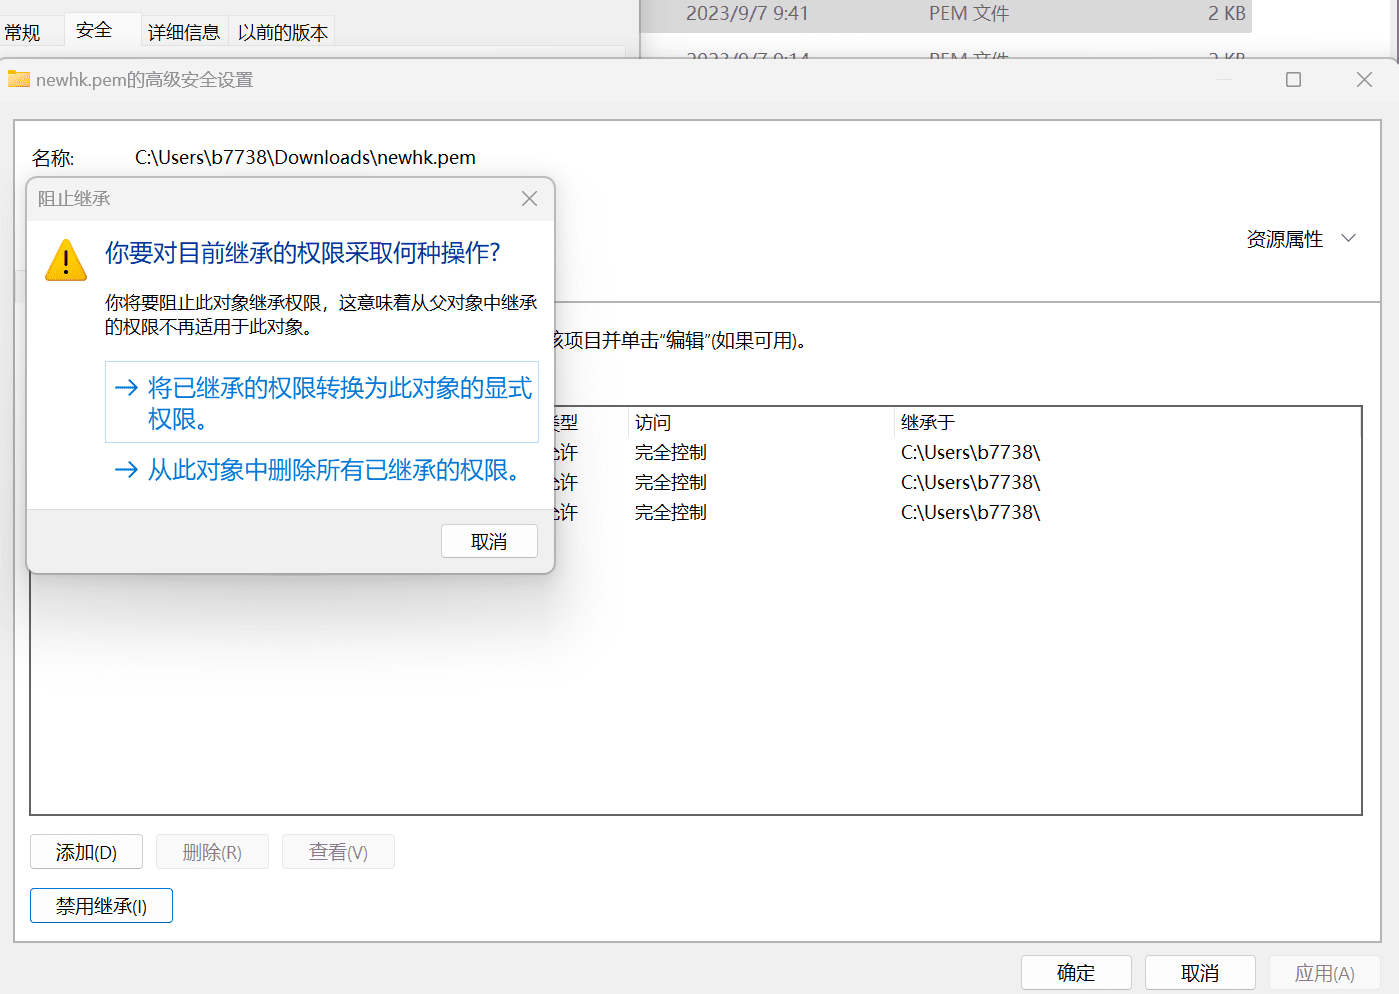The width and height of the screenshot is (1399, 994).
Task: Select the first 完全控制 permission entry
Action: [670, 451]
